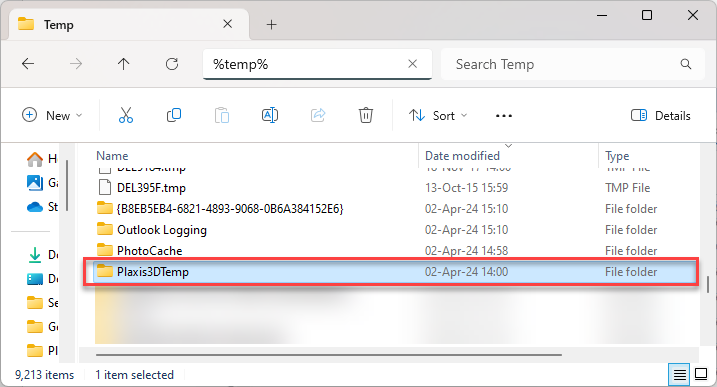Screen dimensions: 717x387
Task: Click date 02-Apr-24 14:00
Action: (466, 272)
